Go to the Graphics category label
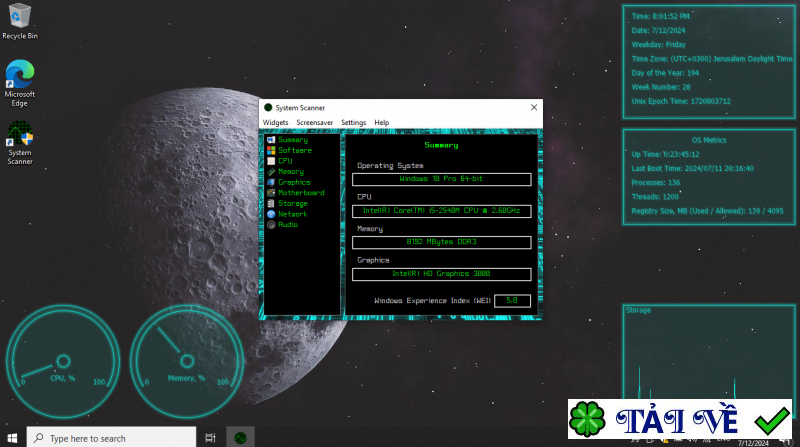The width and height of the screenshot is (800, 447). [x=294, y=182]
